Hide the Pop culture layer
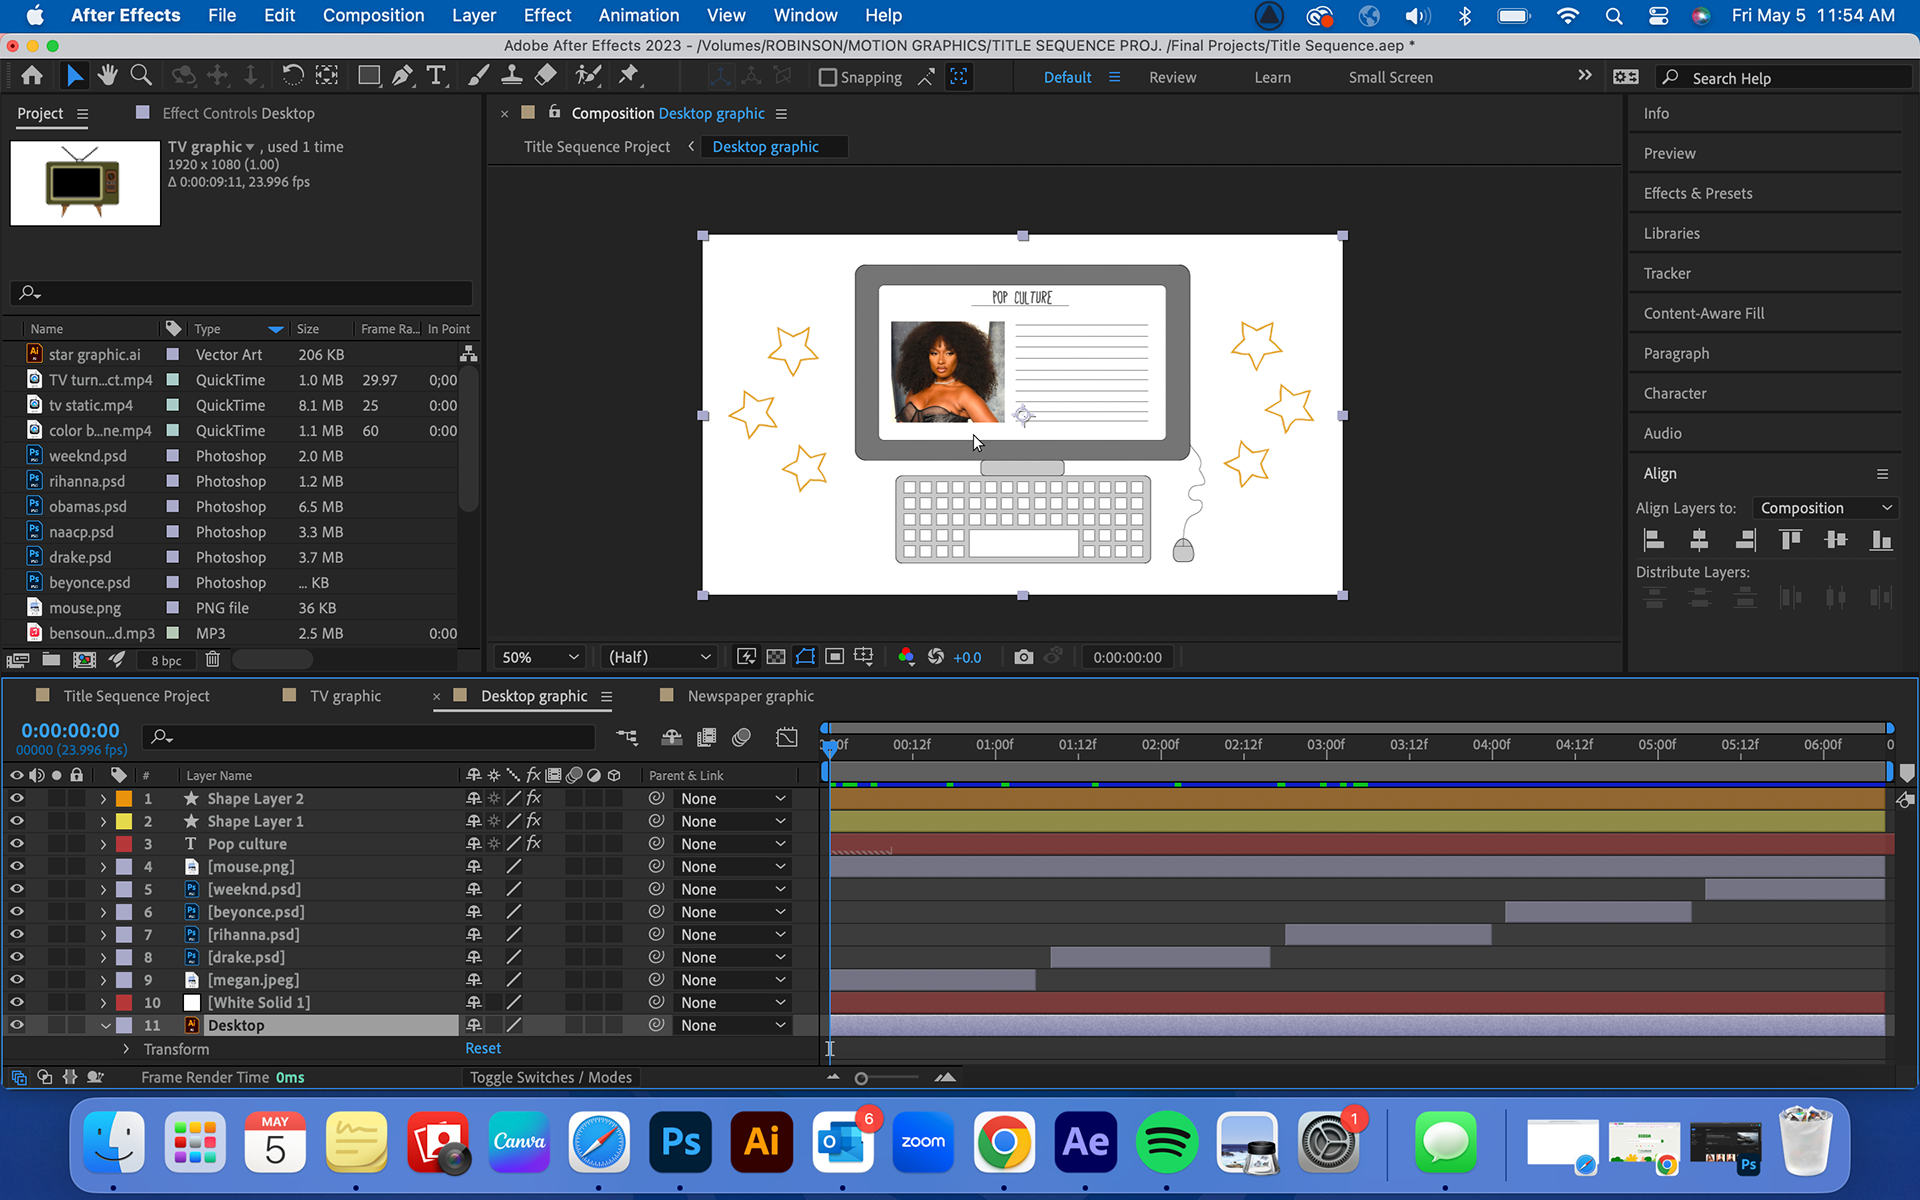Screen dimensions: 1920x1200 pyautogui.click(x=17, y=844)
